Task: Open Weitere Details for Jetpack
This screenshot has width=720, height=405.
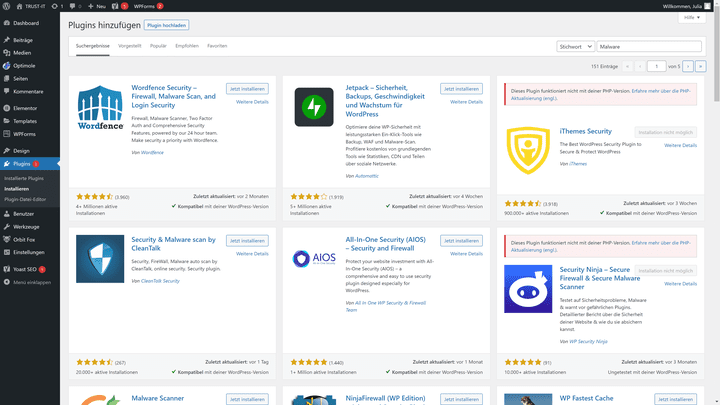Action: pos(466,102)
